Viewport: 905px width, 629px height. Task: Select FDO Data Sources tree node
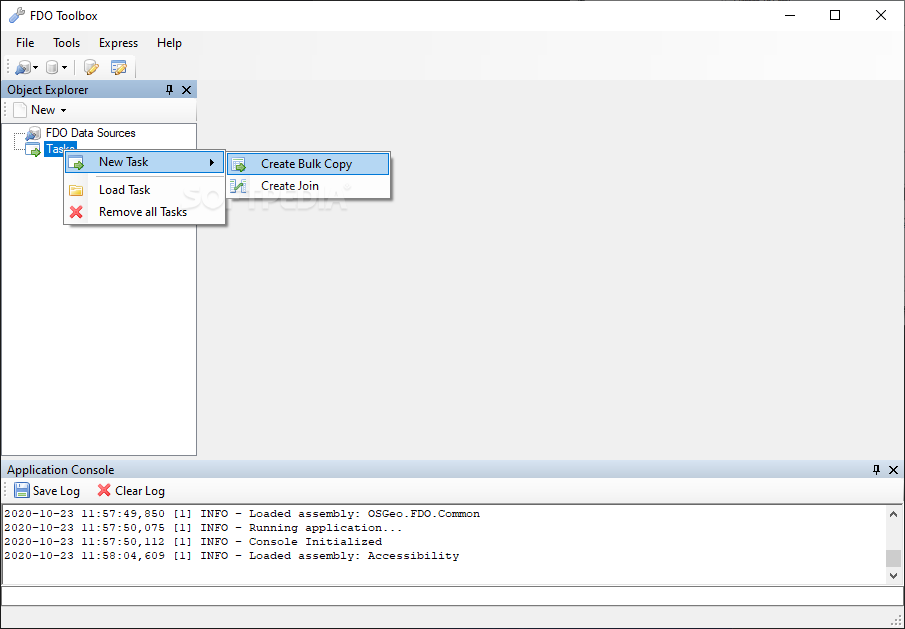91,133
